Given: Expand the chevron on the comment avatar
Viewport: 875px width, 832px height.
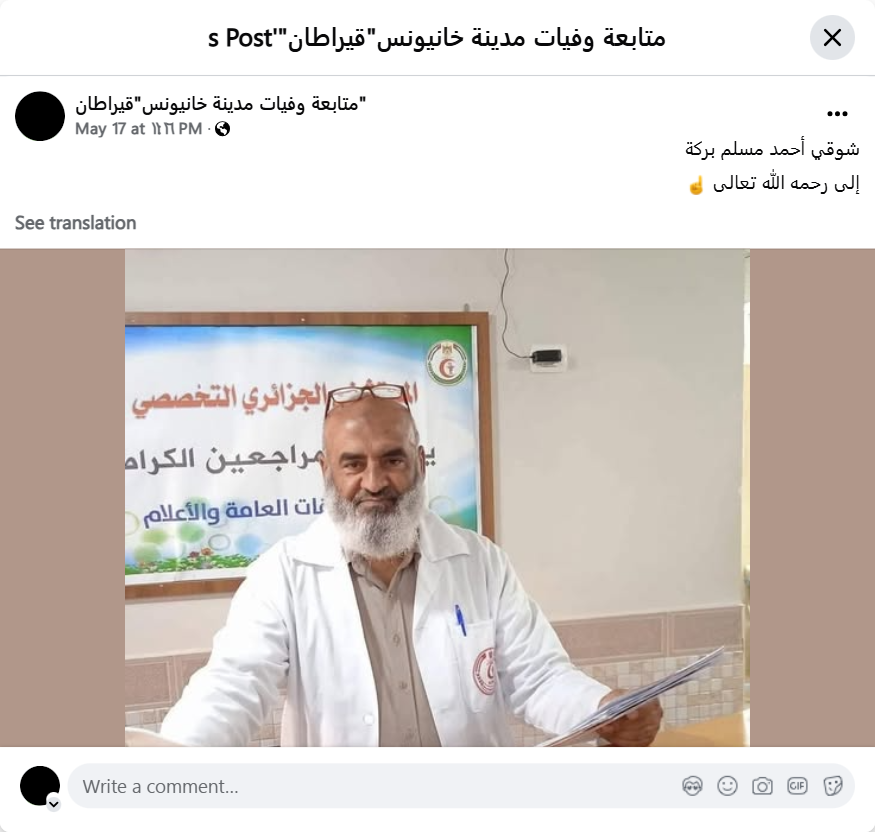Looking at the screenshot, I should pos(54,804).
